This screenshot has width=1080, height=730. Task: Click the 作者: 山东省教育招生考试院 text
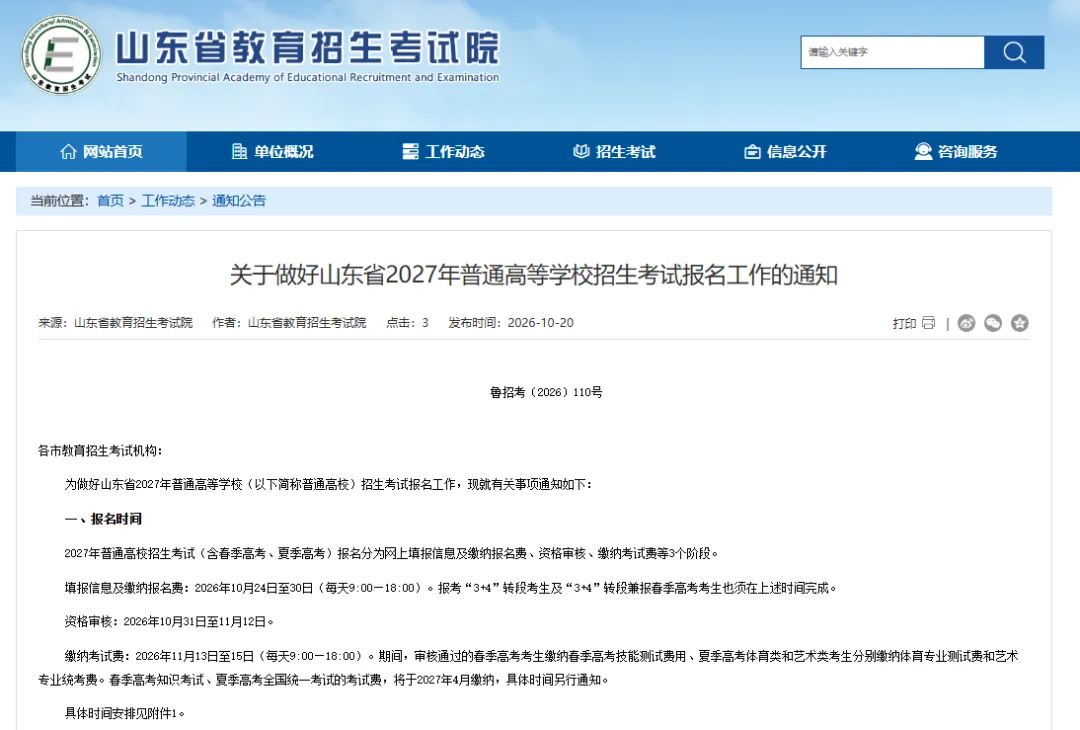tap(289, 323)
